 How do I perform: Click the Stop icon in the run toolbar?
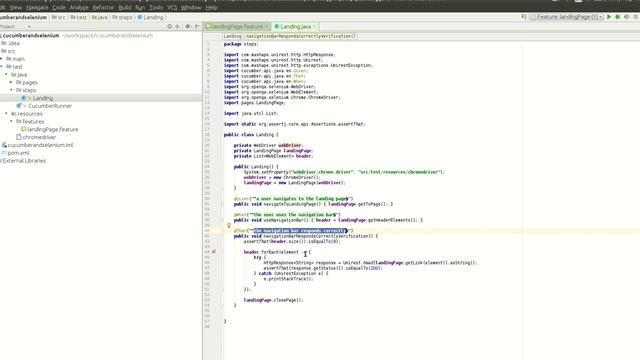(636, 17)
